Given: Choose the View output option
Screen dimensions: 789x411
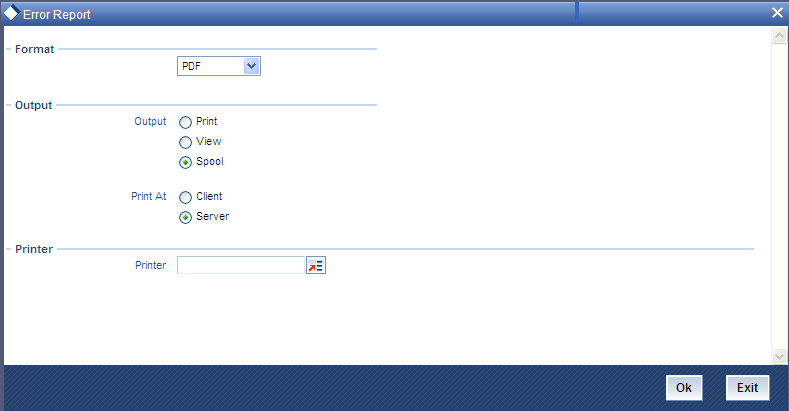Looking at the screenshot, I should tap(186, 142).
